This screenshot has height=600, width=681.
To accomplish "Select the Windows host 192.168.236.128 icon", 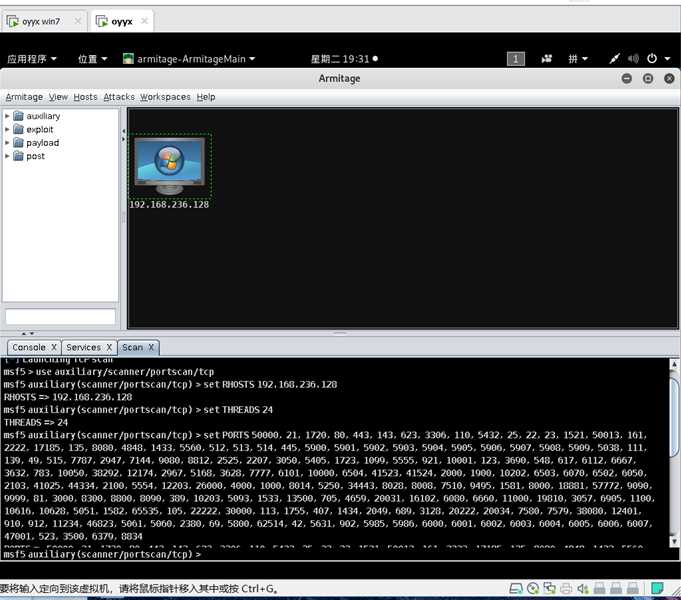I will 169,166.
